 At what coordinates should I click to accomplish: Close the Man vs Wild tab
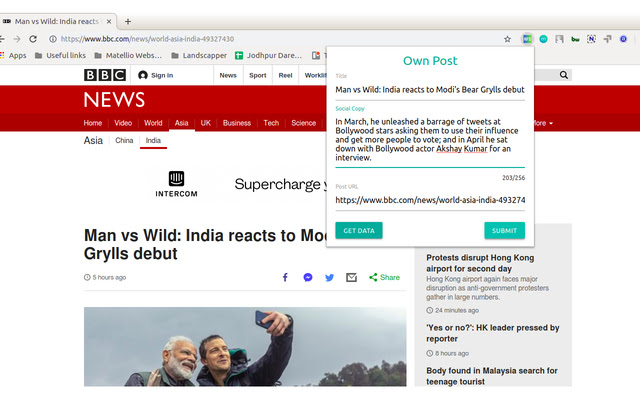[x=109, y=21]
